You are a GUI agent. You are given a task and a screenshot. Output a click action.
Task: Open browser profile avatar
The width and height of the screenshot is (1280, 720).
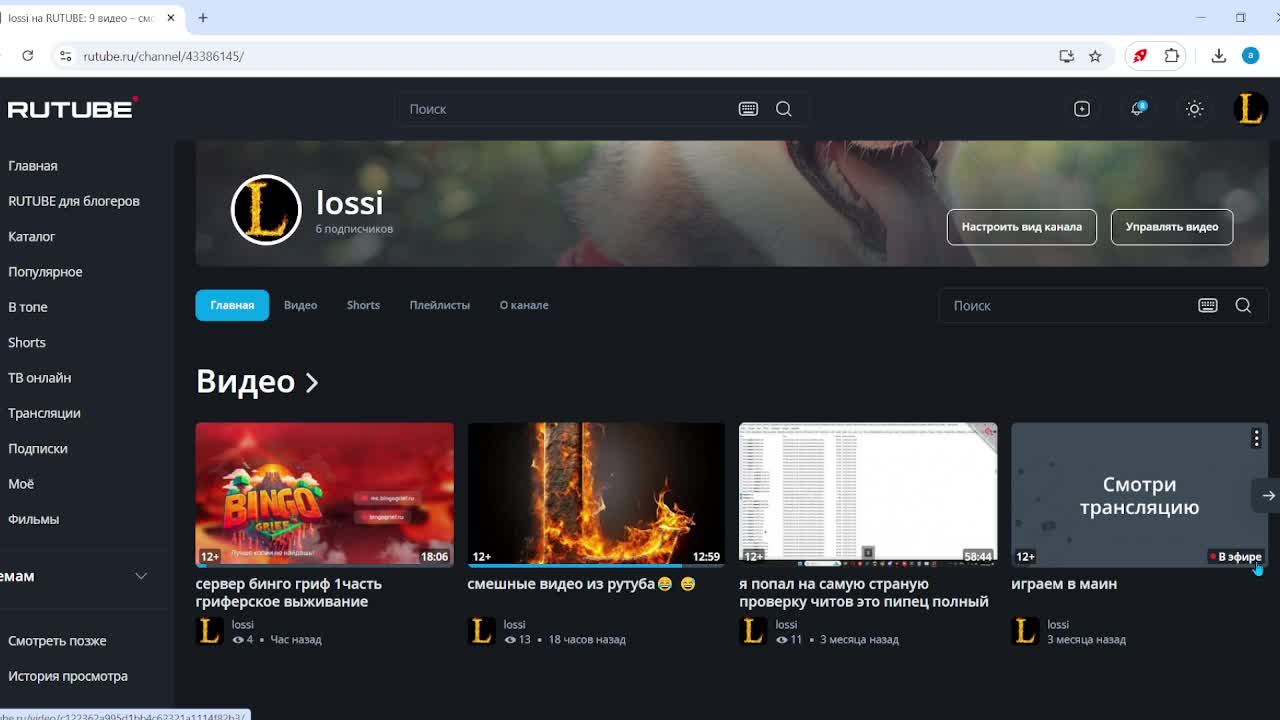coord(1250,56)
